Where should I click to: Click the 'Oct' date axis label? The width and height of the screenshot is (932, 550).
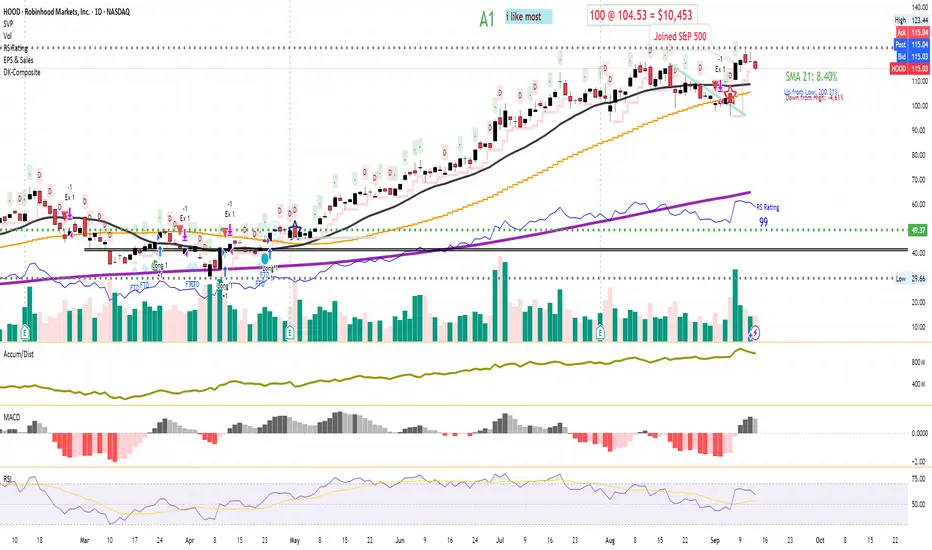point(820,540)
